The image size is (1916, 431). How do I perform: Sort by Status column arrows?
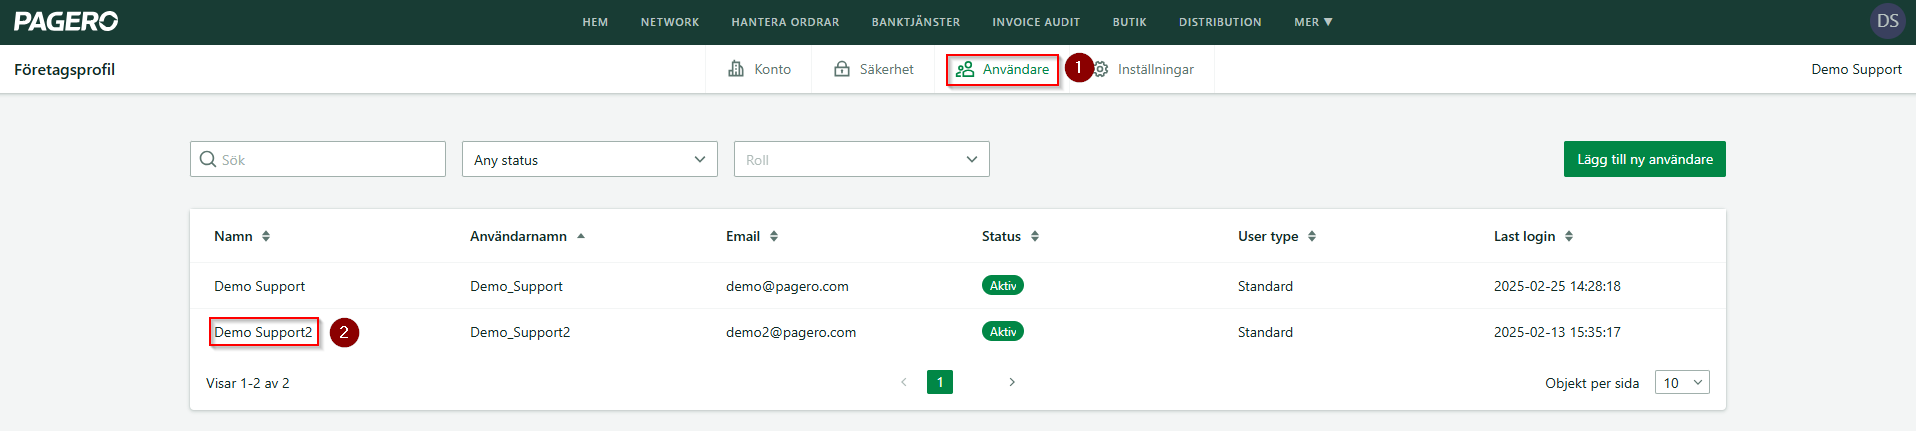click(x=1035, y=236)
